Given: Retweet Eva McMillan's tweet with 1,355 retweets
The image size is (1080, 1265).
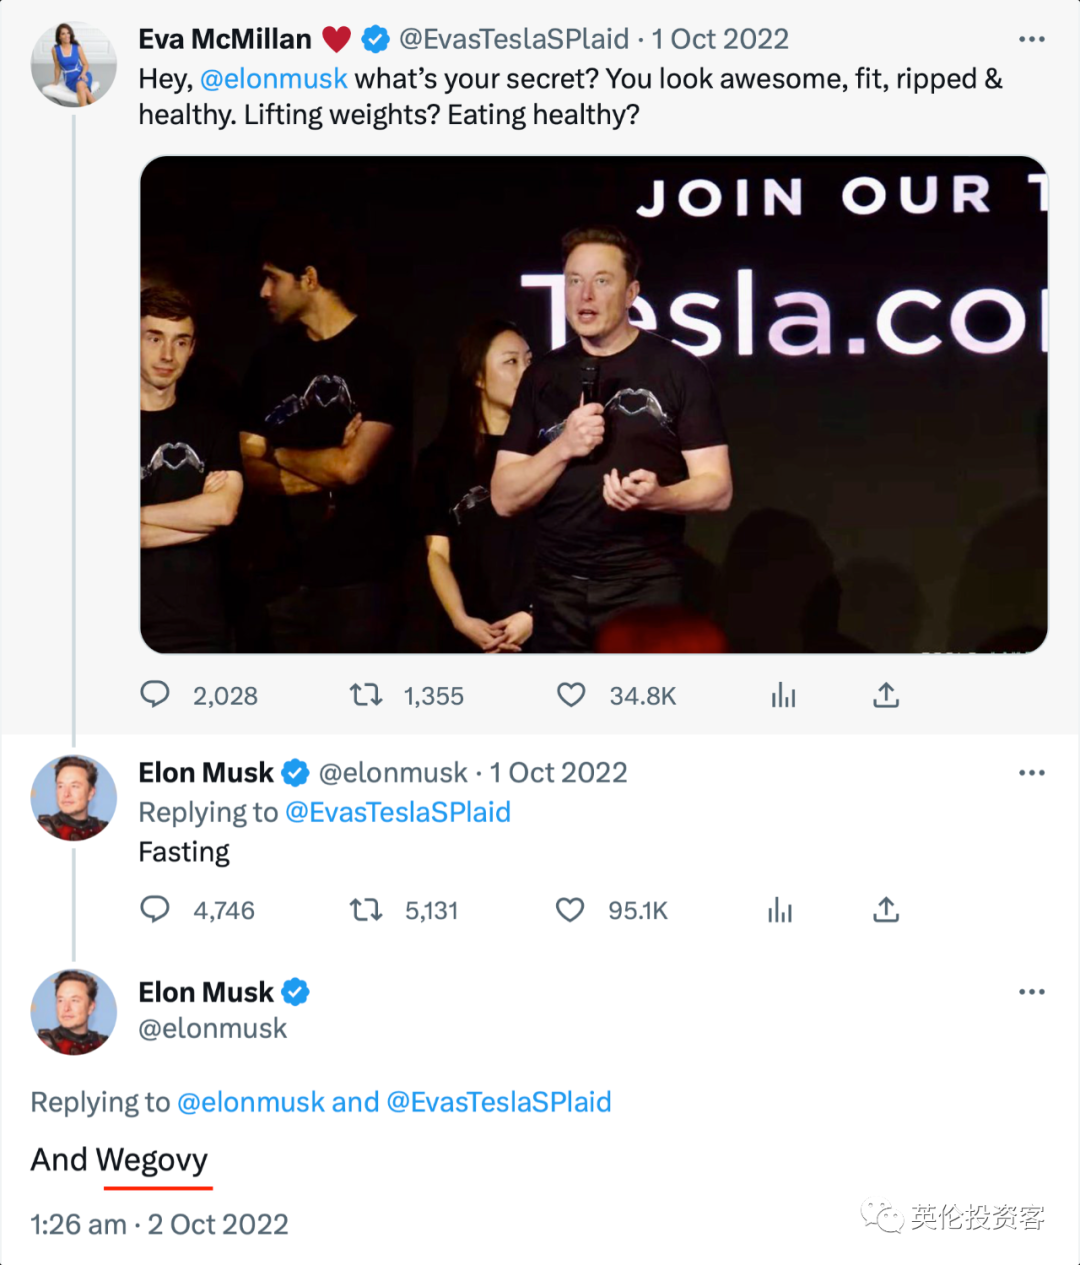Looking at the screenshot, I should [366, 694].
